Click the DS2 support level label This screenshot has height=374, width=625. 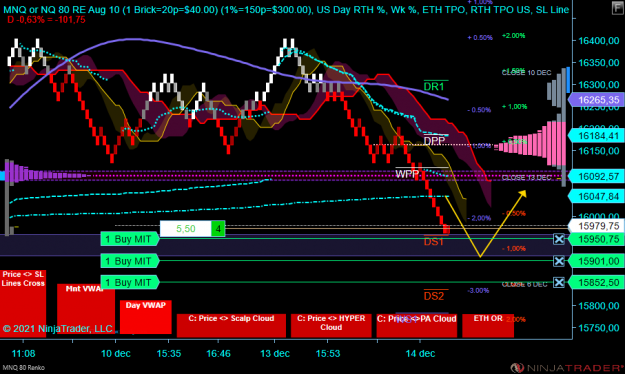[434, 296]
